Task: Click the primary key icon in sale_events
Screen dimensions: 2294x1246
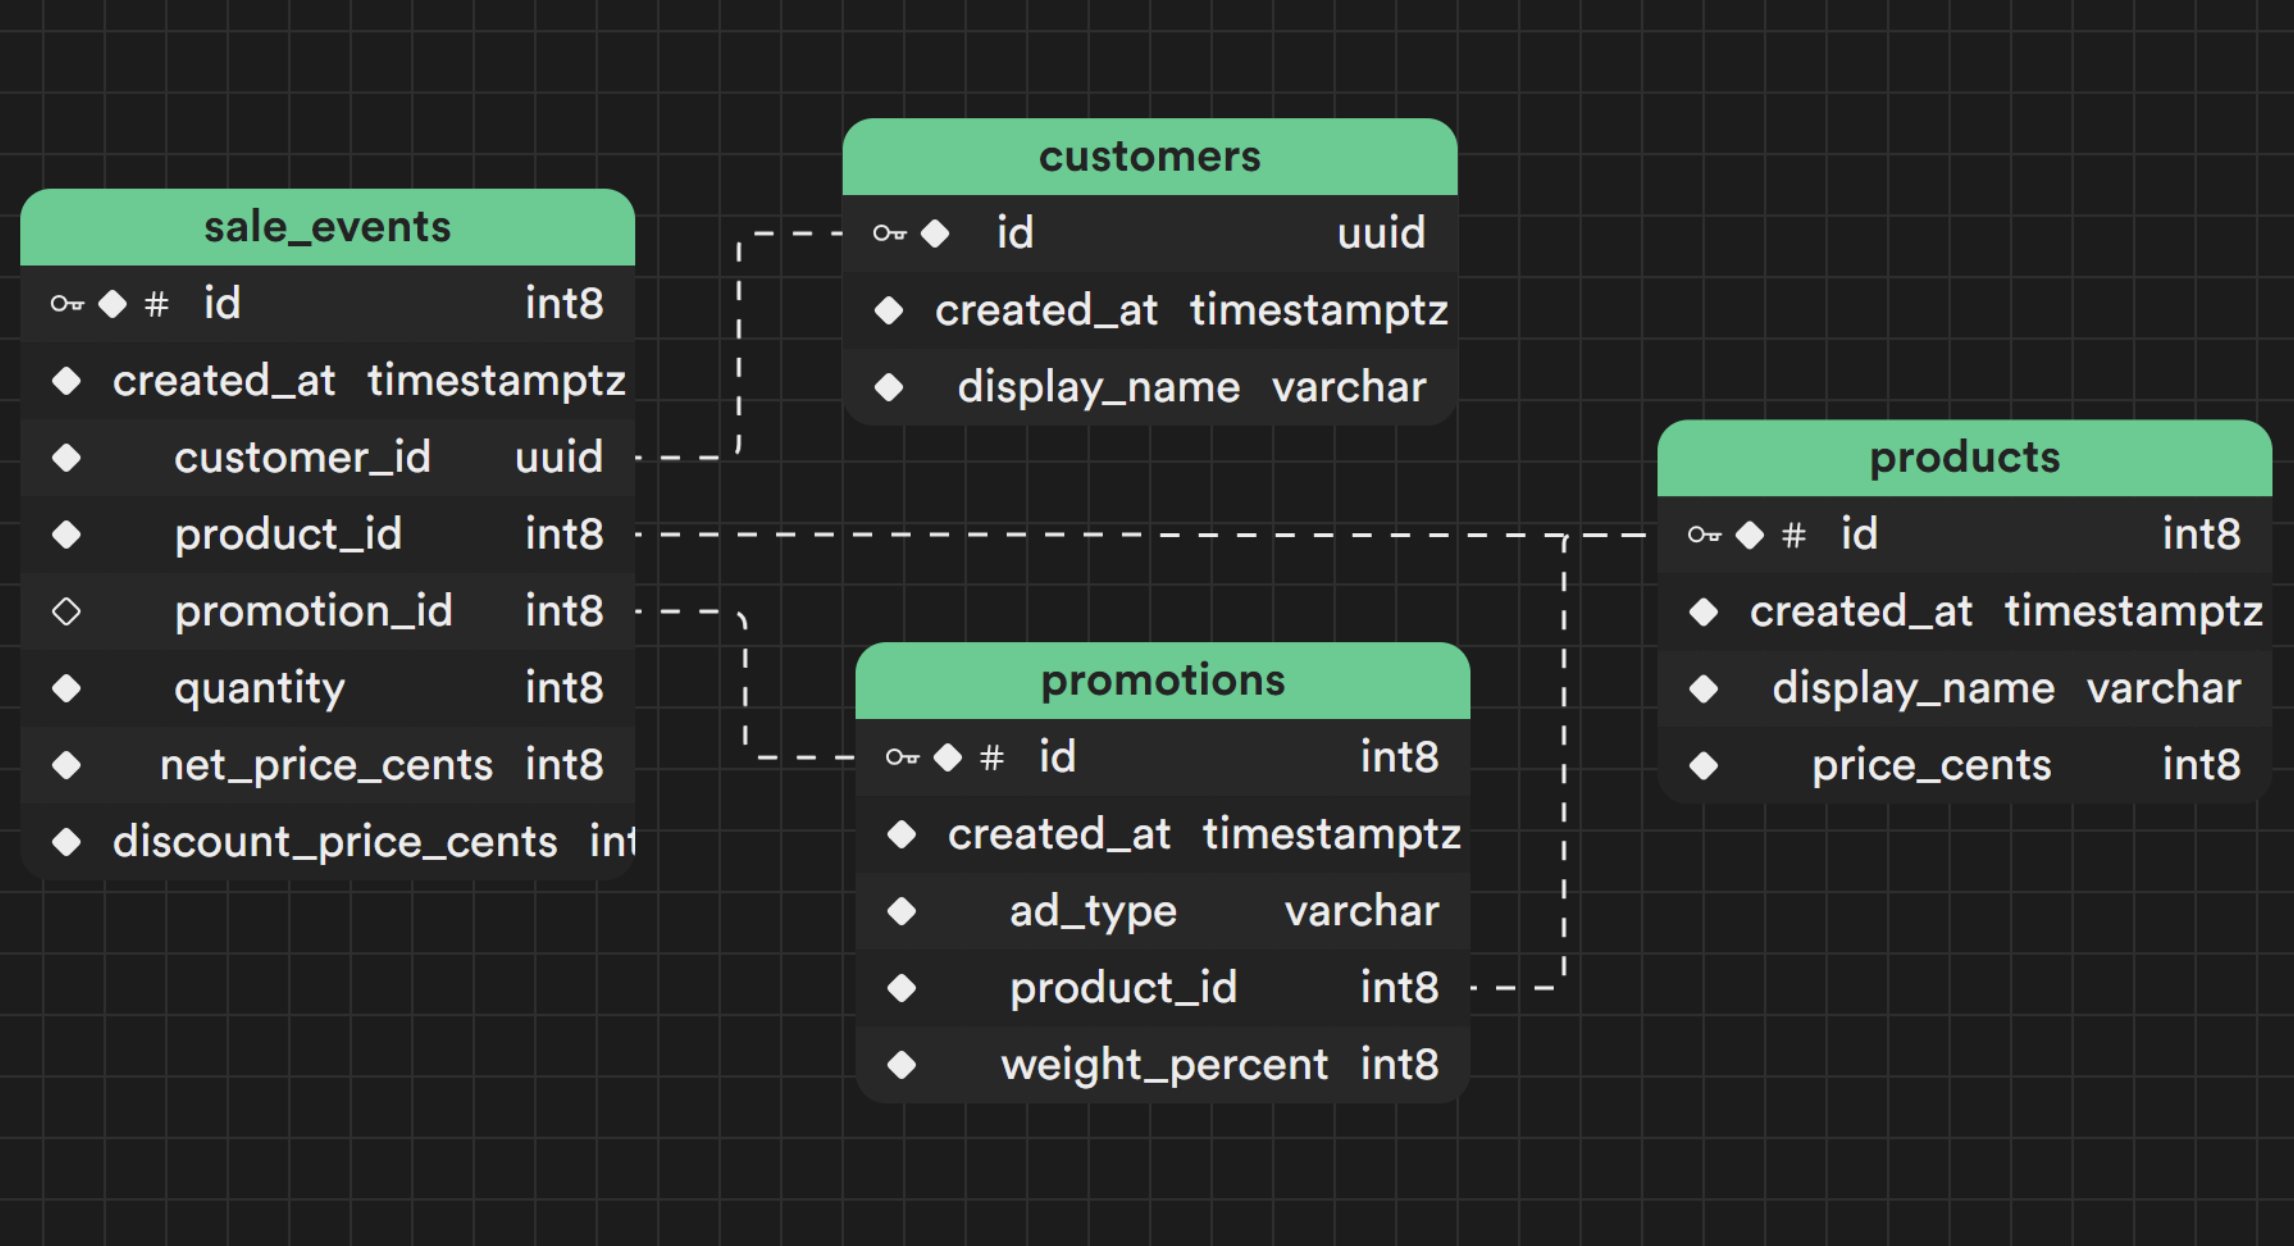Action: [x=67, y=303]
